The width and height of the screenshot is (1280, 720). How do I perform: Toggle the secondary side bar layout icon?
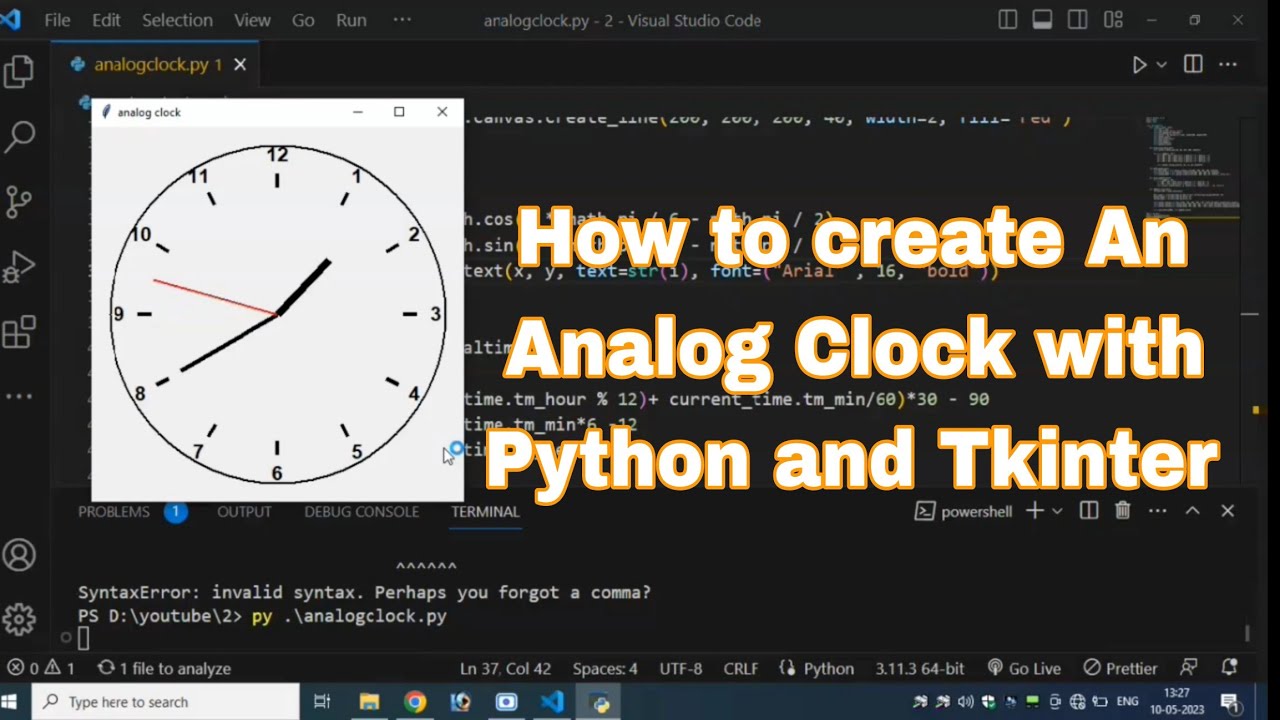pyautogui.click(x=1077, y=20)
